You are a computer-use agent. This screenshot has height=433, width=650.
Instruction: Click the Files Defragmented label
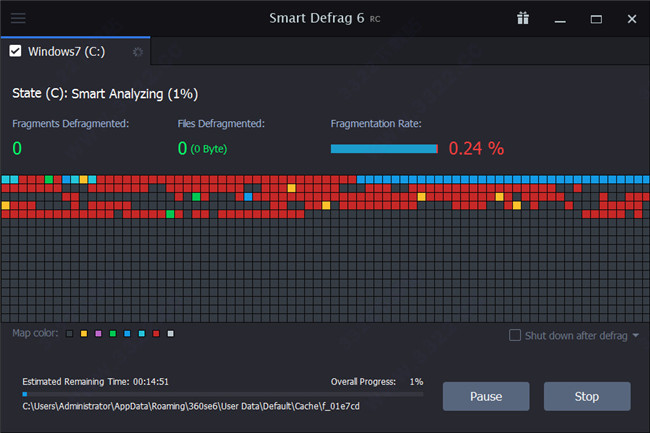(221, 123)
